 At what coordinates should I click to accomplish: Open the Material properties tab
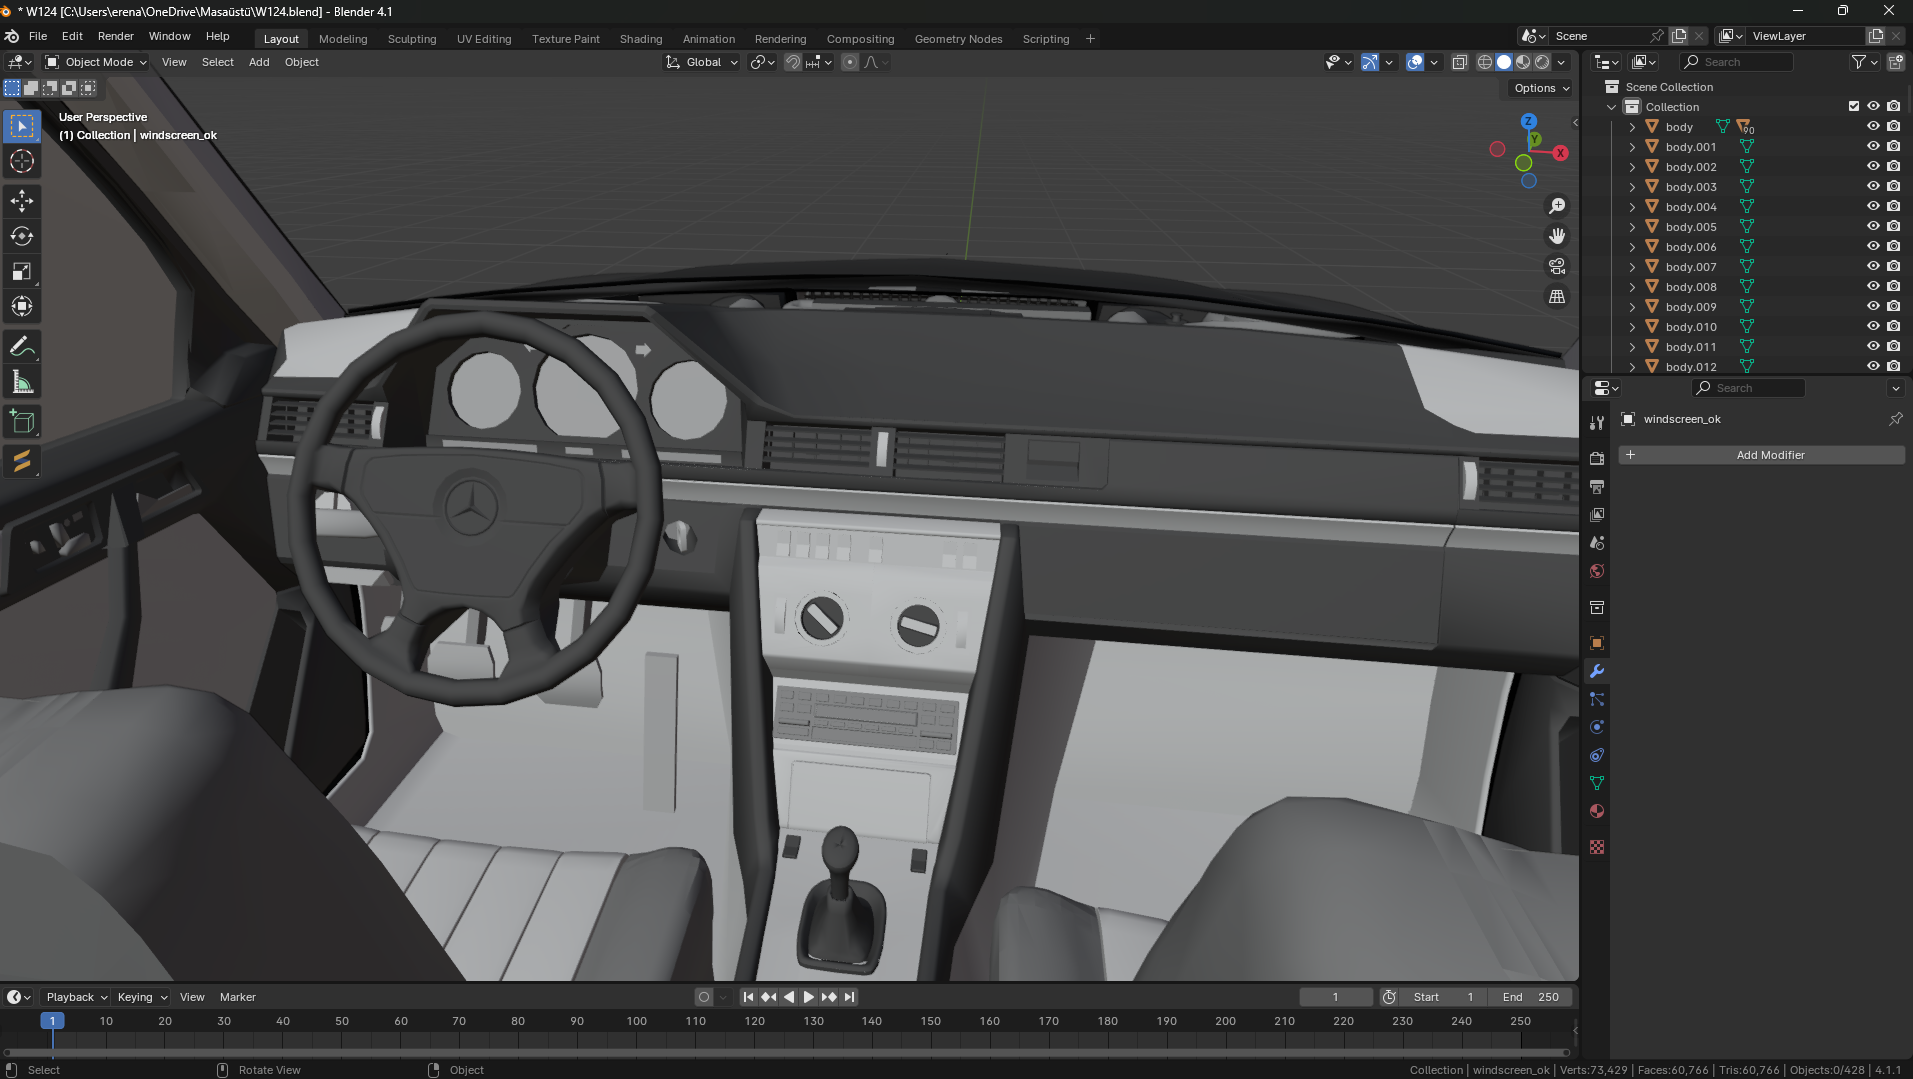1597,811
